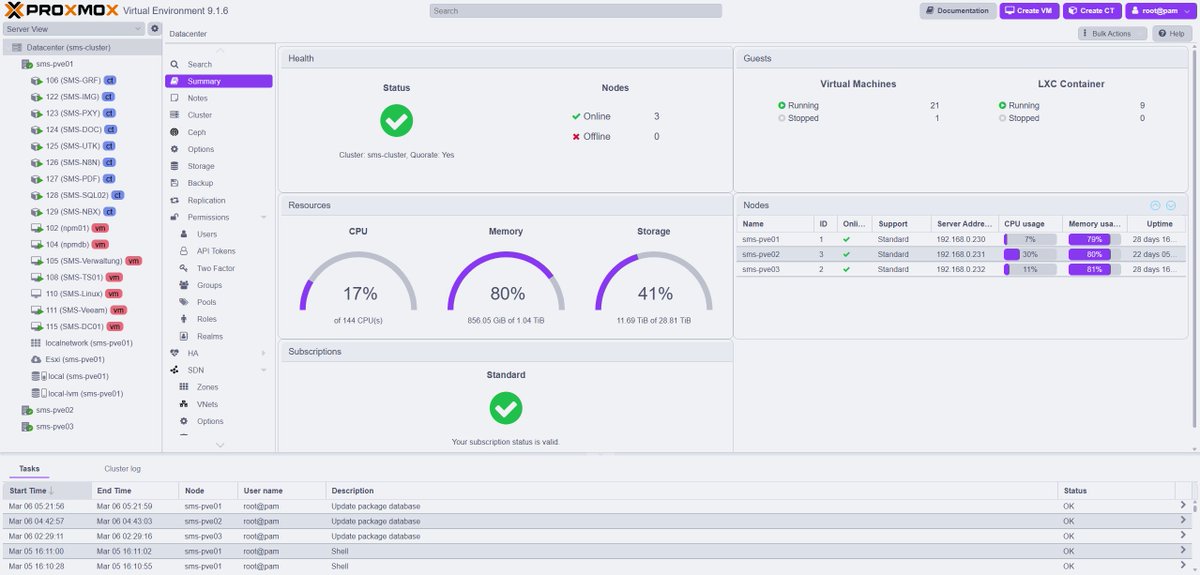This screenshot has width=1200, height=575.
Task: Click Storage database icon in menu
Action: coord(175,166)
